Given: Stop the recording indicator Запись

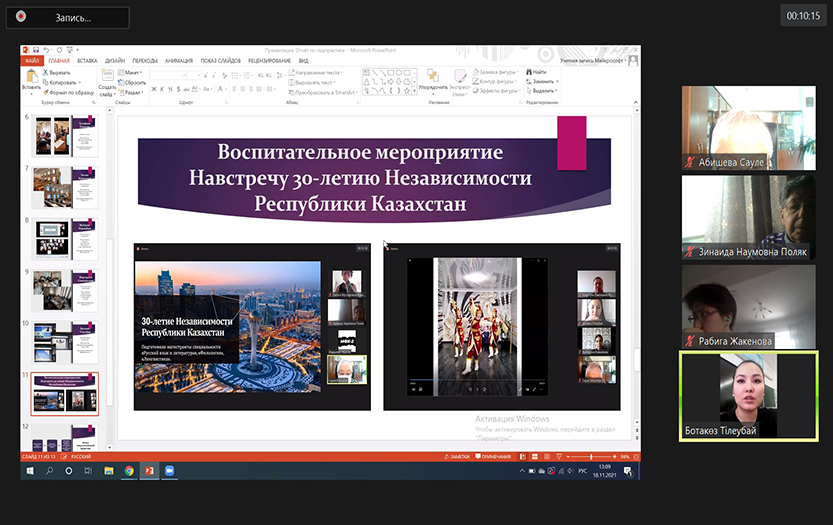Looking at the screenshot, I should click(x=22, y=18).
